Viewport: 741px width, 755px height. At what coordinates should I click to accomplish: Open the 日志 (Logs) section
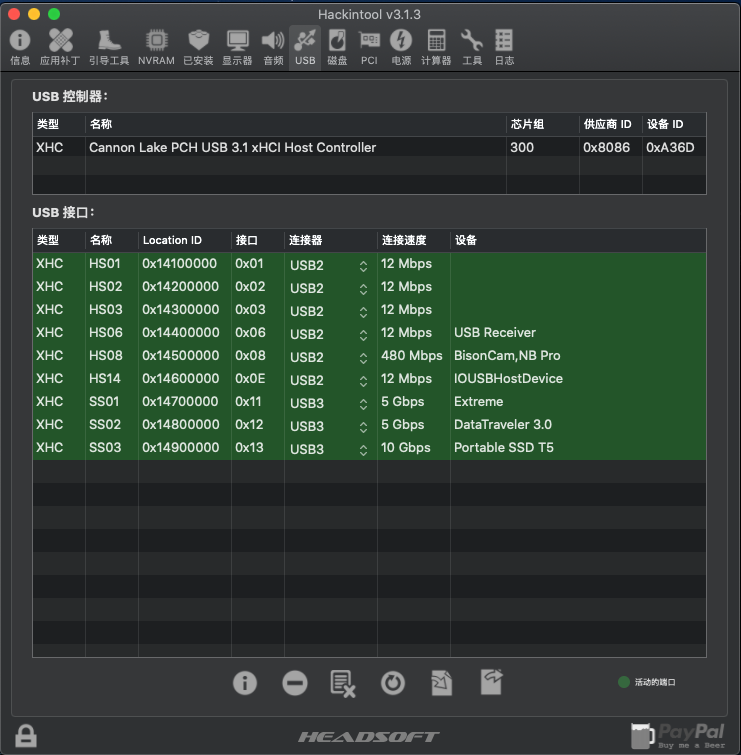504,47
